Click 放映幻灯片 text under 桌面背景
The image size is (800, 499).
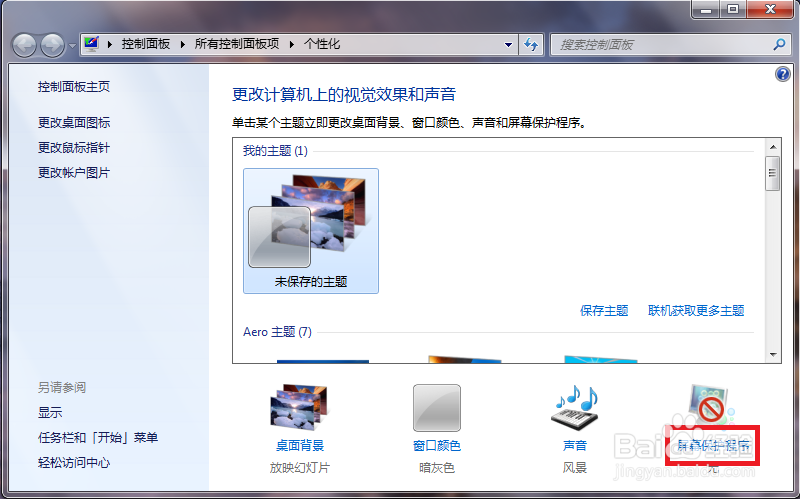pyautogui.click(x=300, y=467)
